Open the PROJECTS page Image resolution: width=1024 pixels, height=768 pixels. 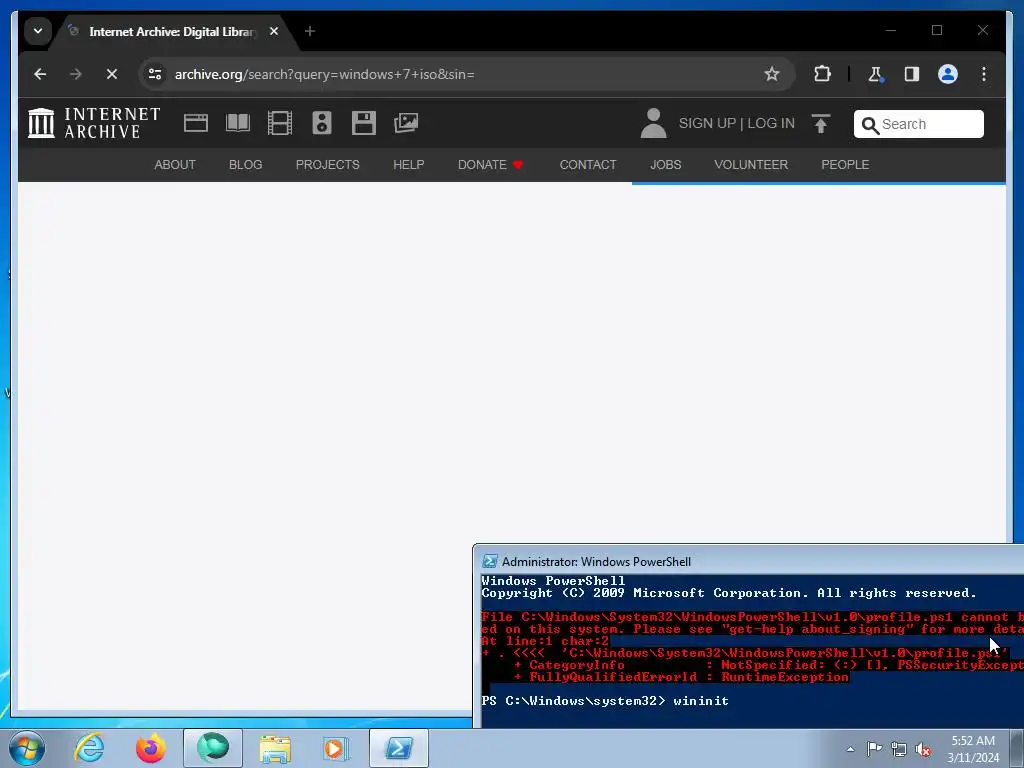point(327,165)
